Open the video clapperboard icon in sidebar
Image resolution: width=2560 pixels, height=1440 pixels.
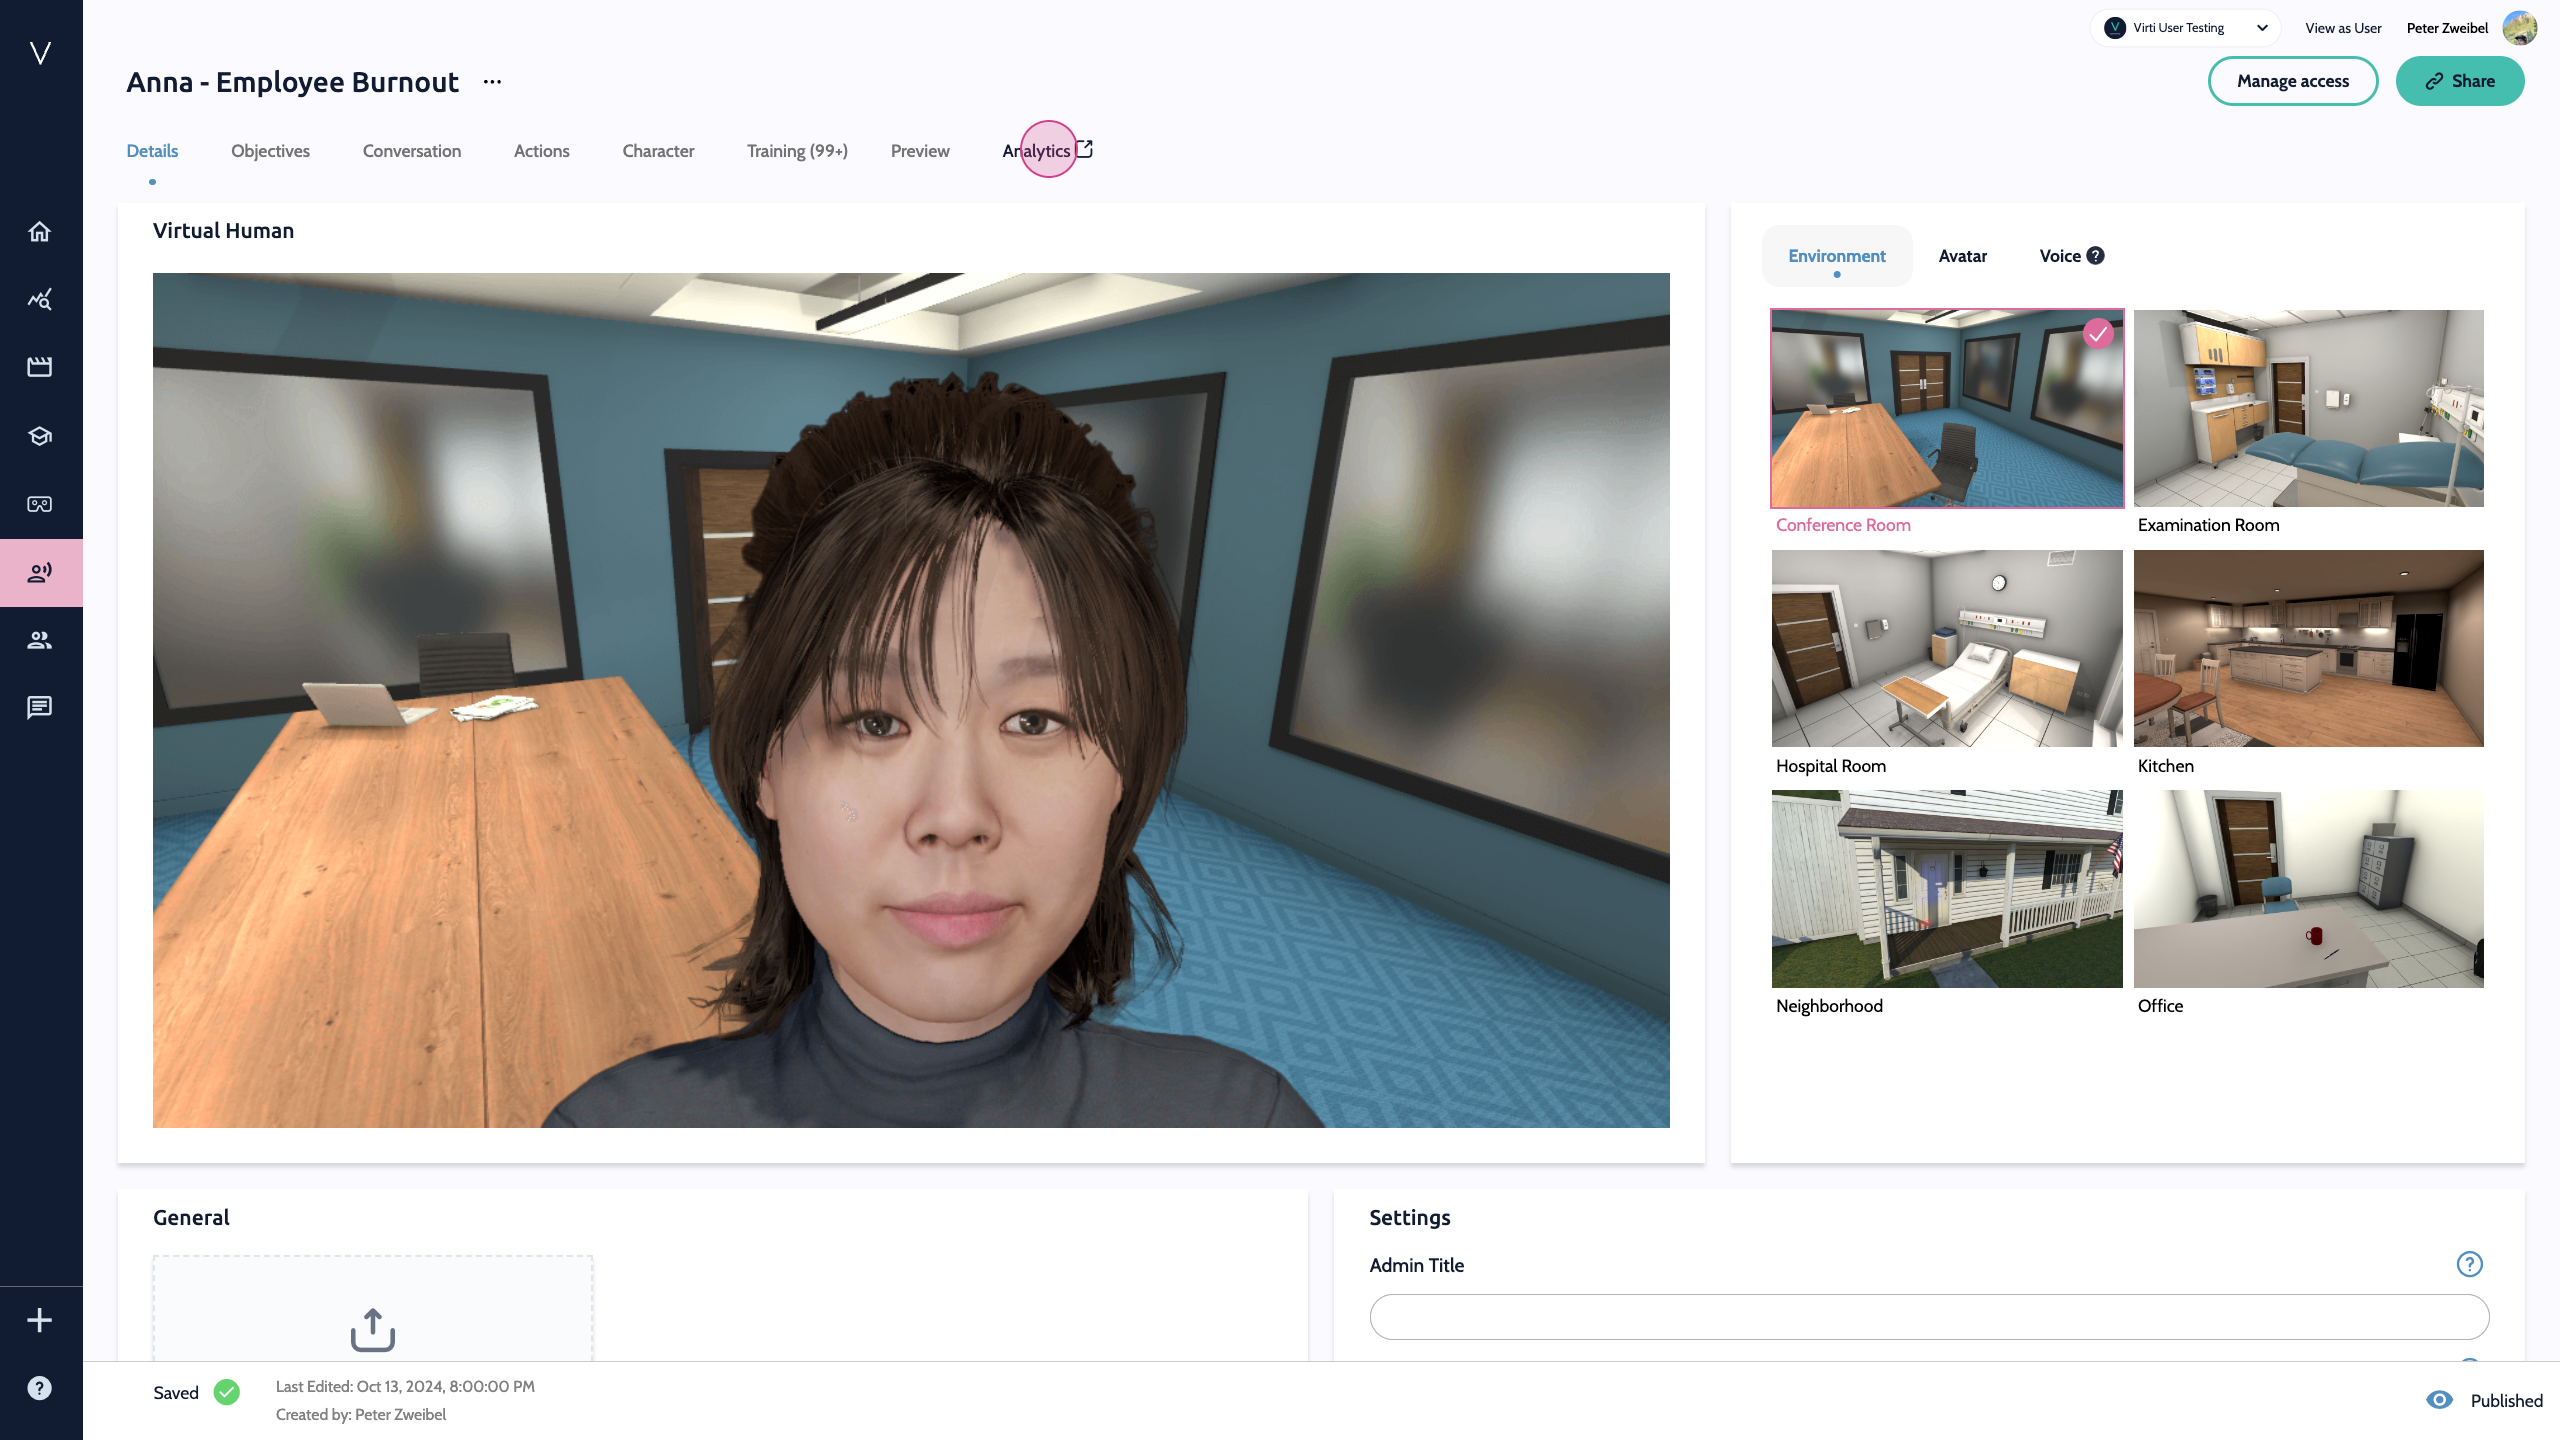click(40, 367)
